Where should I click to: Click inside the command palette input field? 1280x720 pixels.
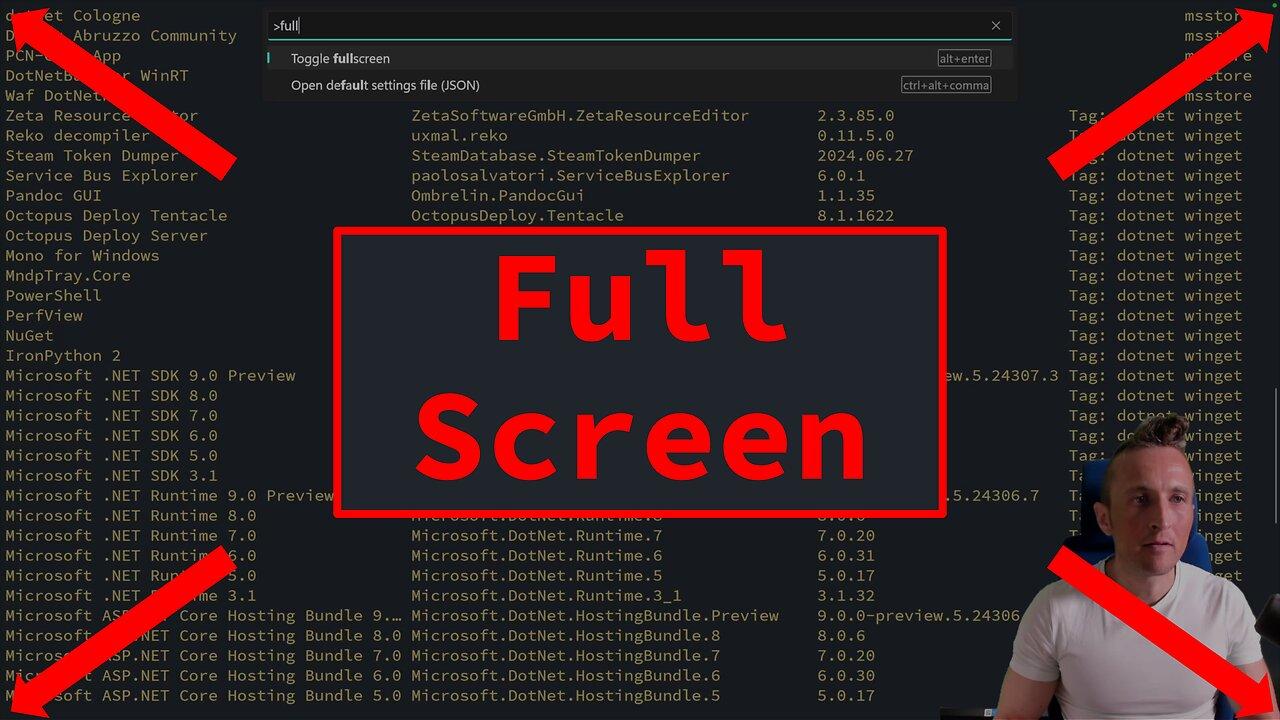[600, 25]
